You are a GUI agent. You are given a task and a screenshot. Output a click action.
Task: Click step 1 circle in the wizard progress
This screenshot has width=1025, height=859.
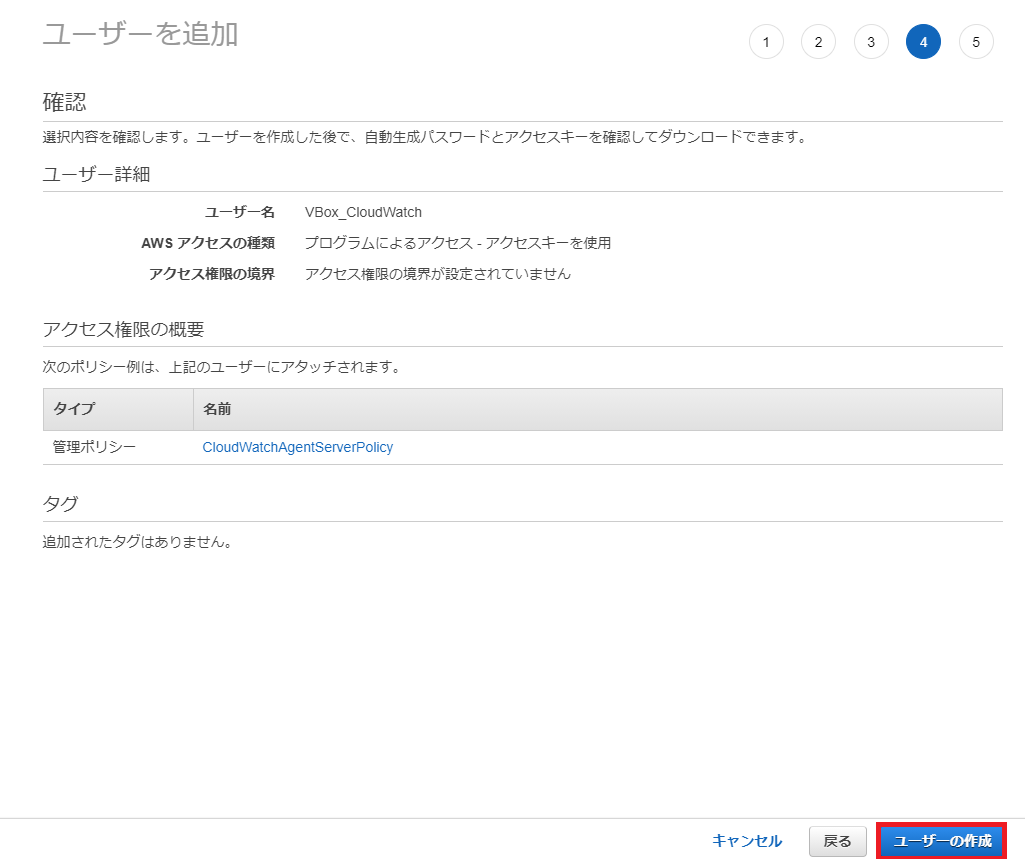(x=766, y=42)
